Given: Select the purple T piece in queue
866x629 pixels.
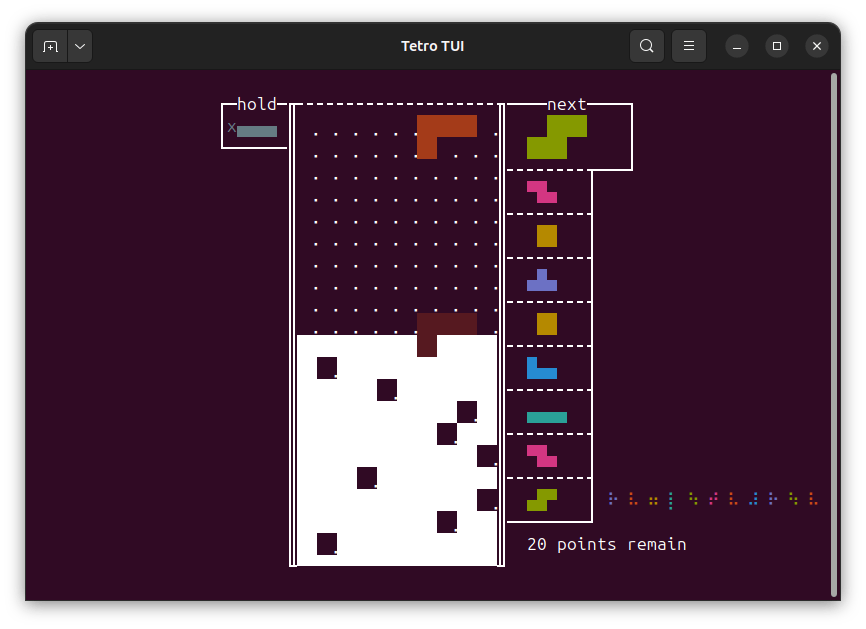Looking at the screenshot, I should point(542,280).
